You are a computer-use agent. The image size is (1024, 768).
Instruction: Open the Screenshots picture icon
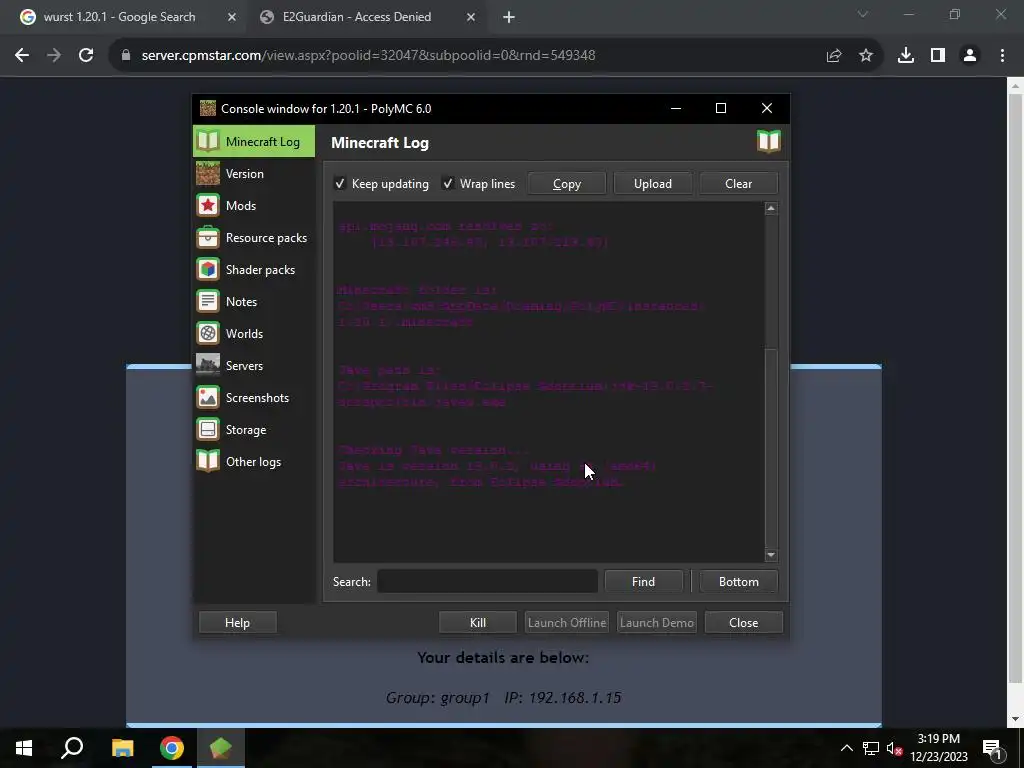(x=208, y=397)
